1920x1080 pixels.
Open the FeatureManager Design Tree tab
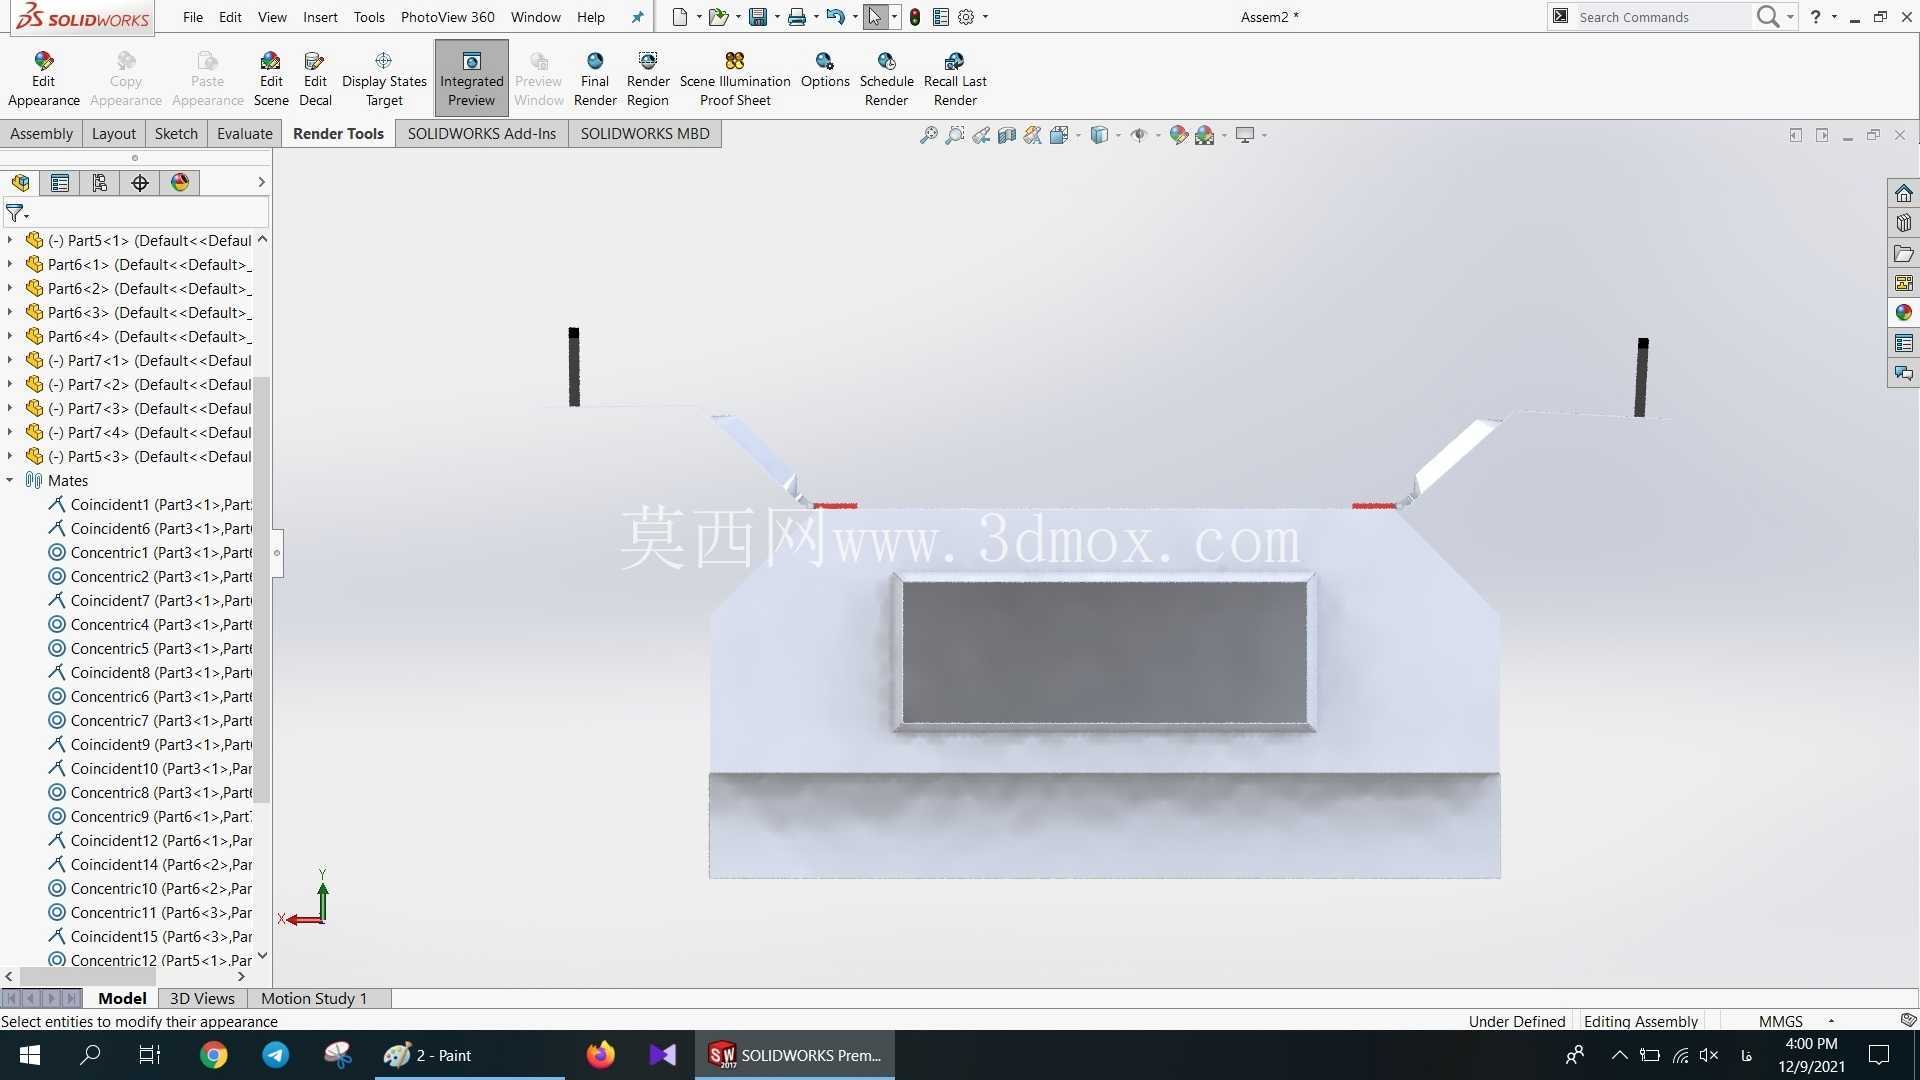pos(20,182)
